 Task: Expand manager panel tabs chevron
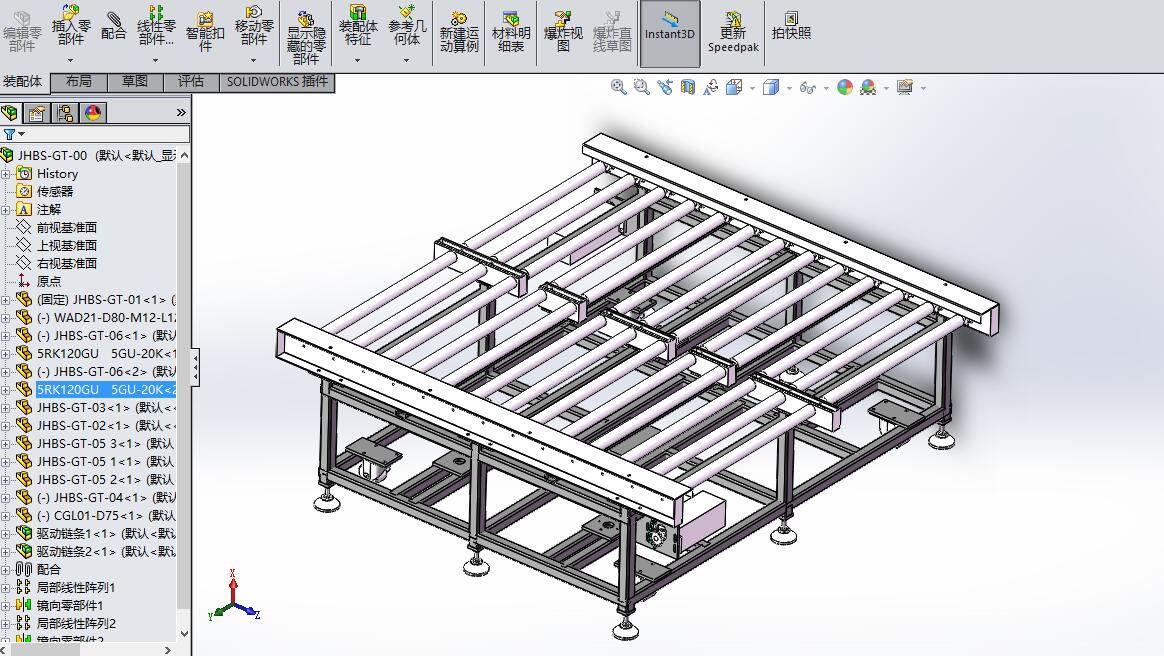coord(181,113)
